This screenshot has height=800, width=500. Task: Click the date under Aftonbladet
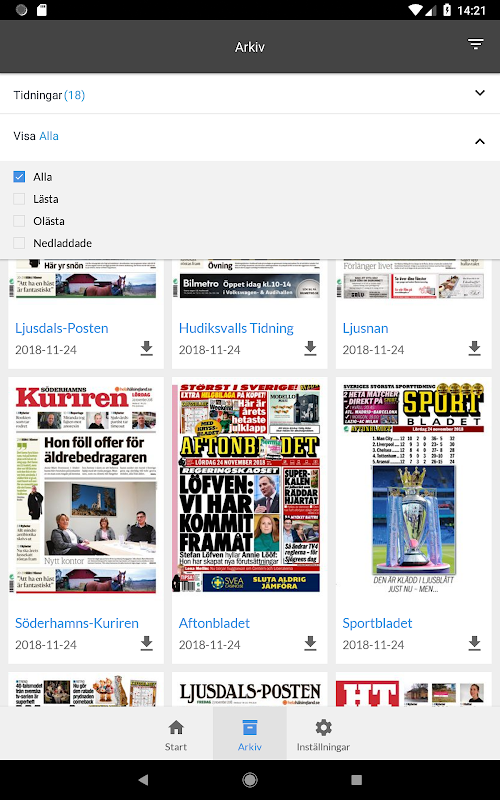click(x=209, y=645)
